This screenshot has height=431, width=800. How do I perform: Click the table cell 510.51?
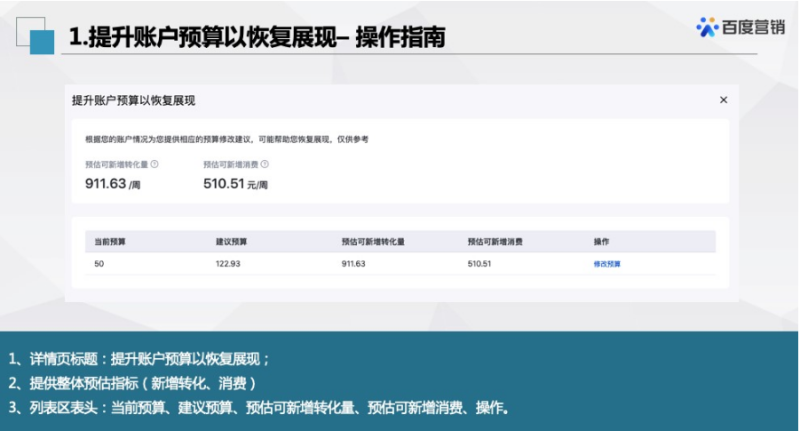tap(479, 264)
